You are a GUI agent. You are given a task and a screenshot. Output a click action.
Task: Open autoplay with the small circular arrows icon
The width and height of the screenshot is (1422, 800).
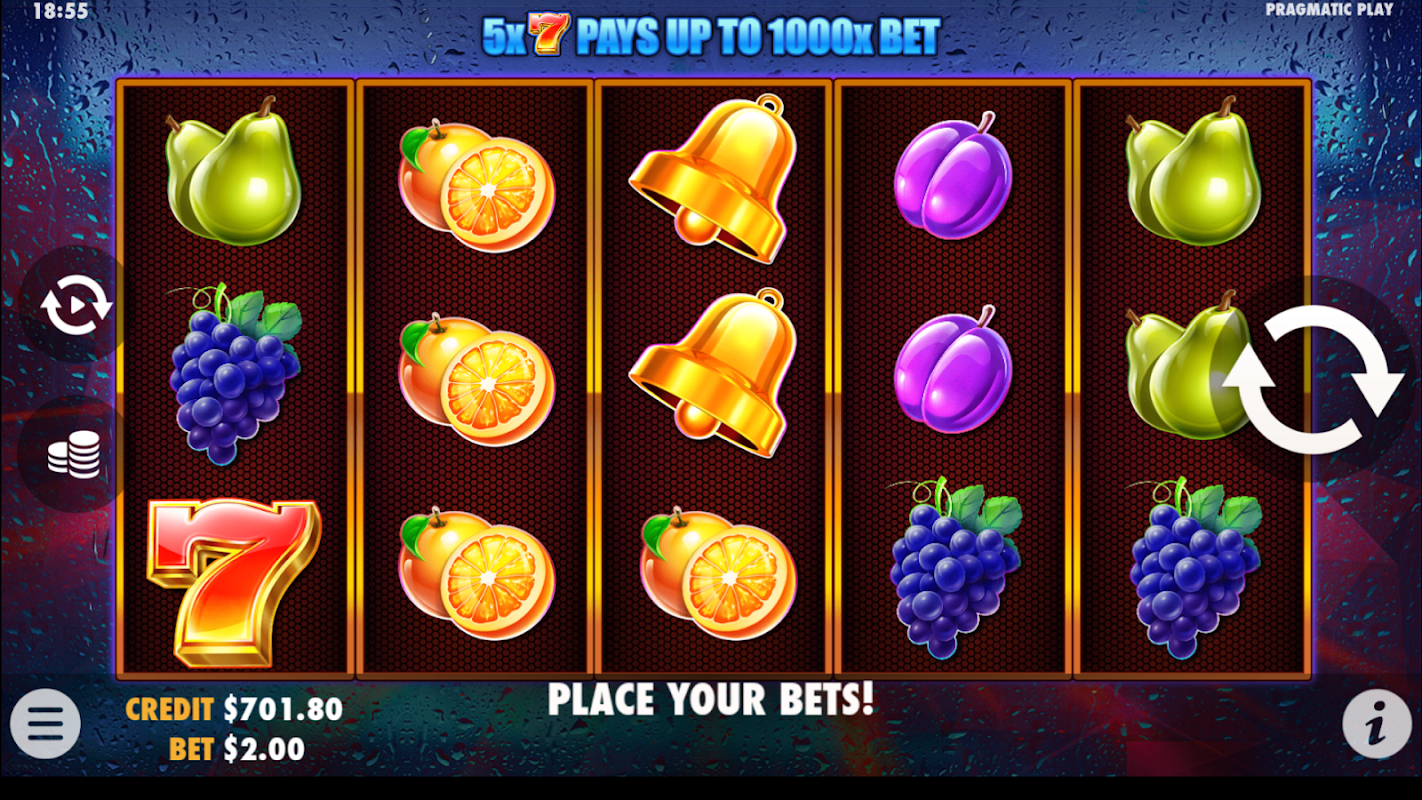(x=76, y=305)
